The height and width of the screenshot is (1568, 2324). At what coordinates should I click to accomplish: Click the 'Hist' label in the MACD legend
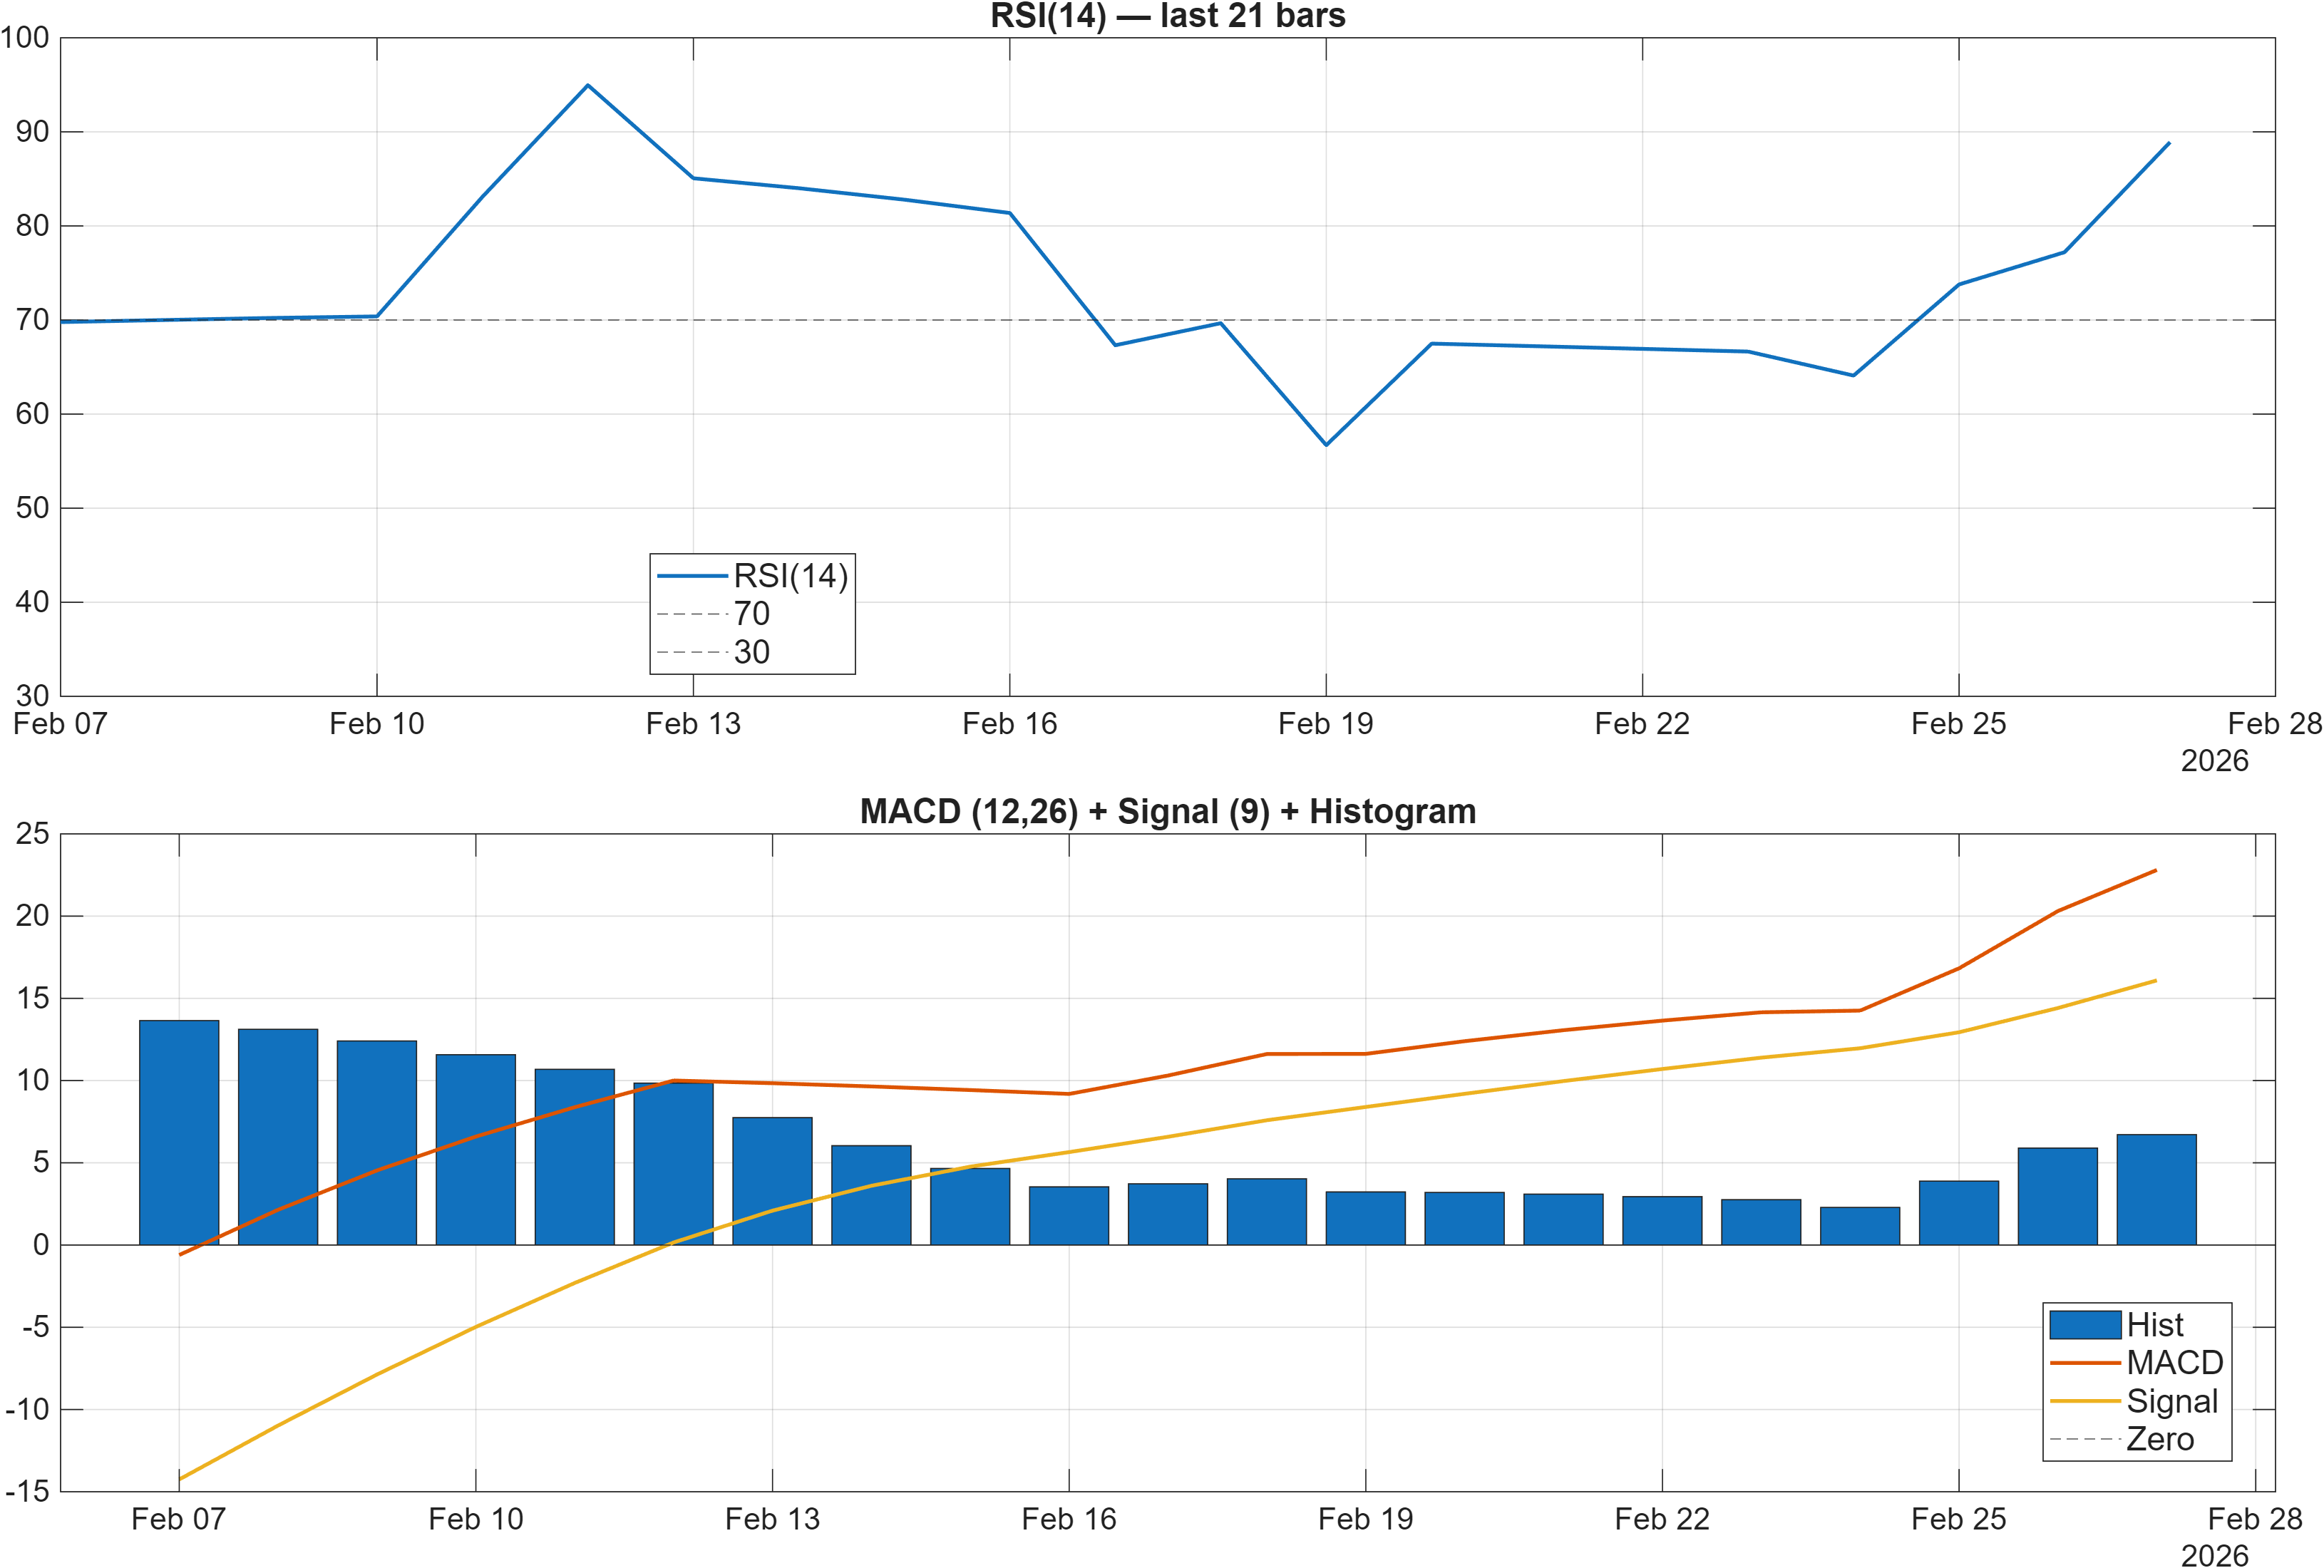2154,1325
